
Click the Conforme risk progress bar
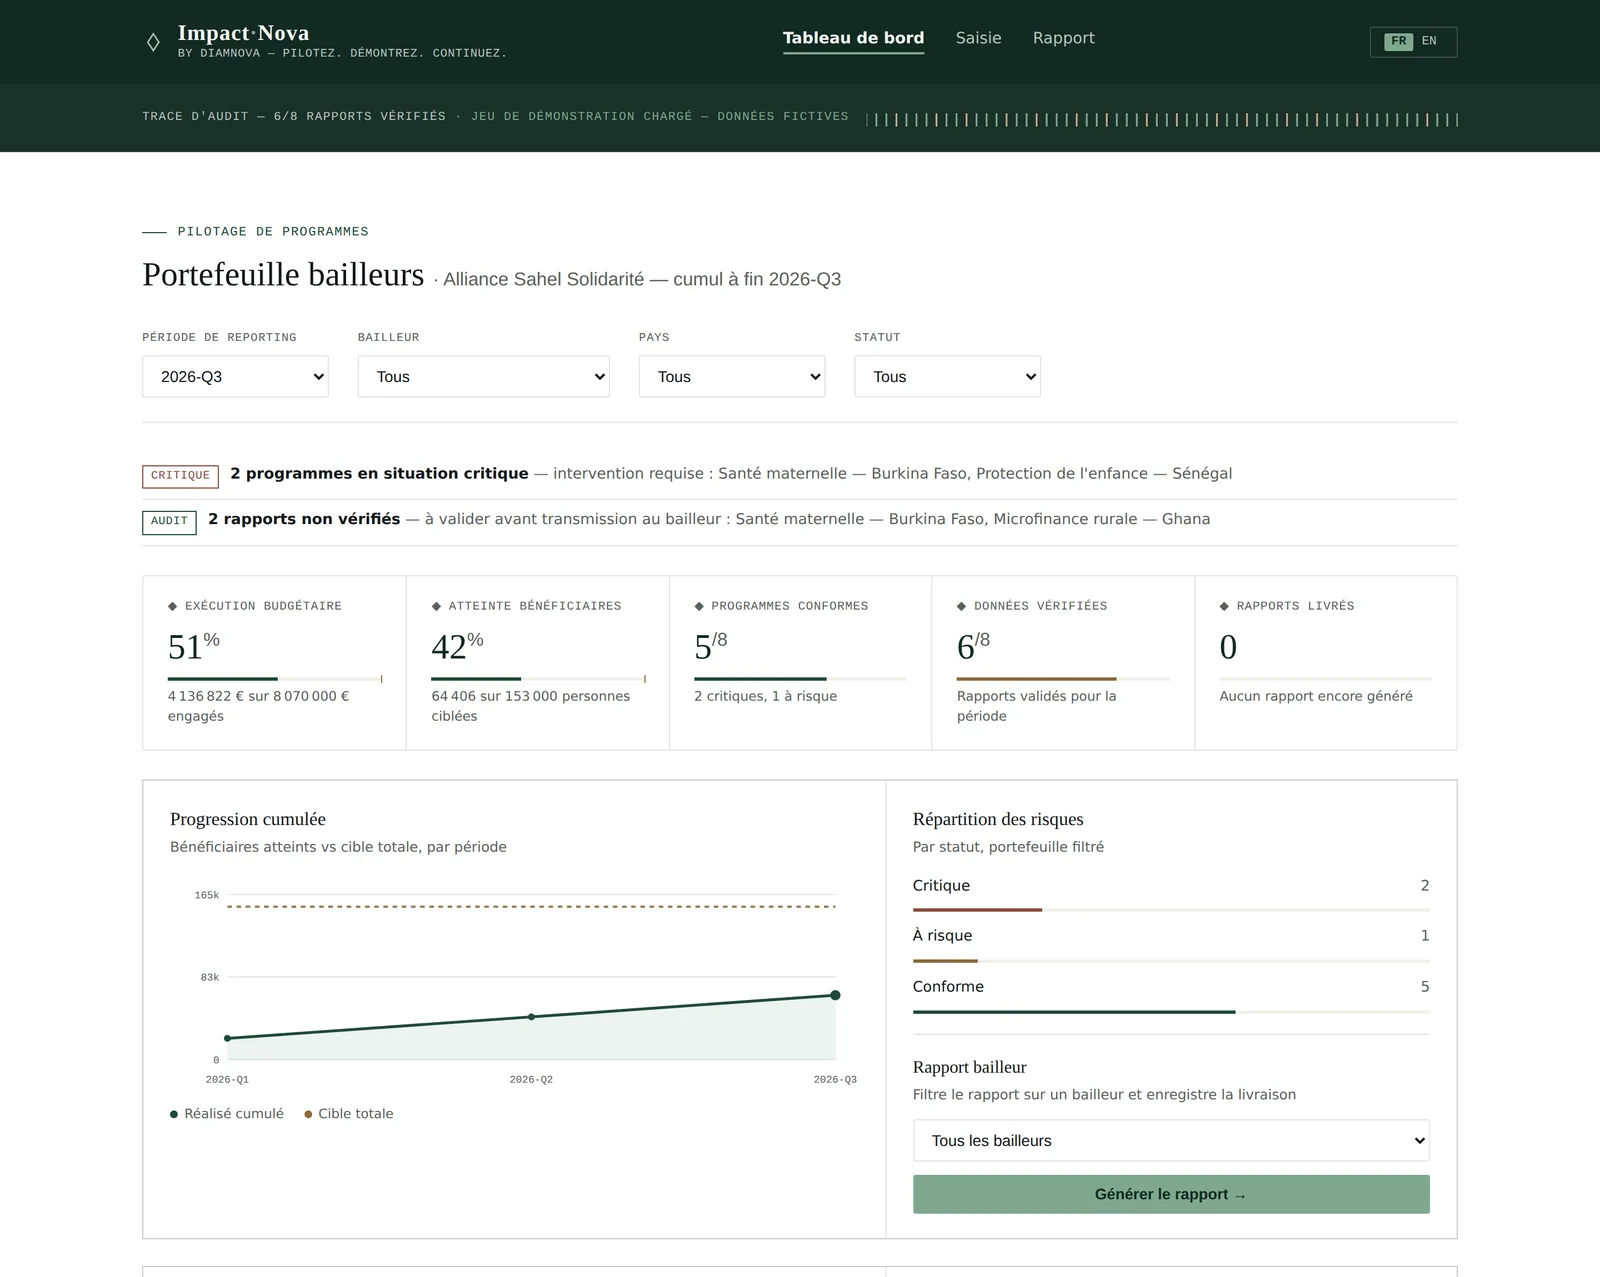coord(1171,1012)
